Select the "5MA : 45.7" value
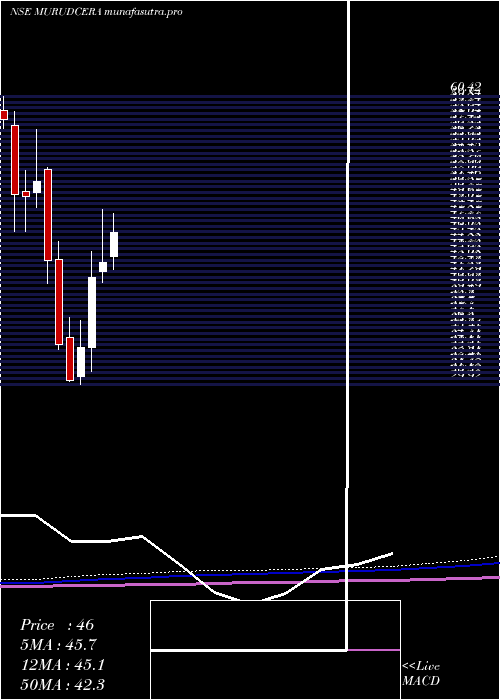500x700 pixels. coord(58,645)
